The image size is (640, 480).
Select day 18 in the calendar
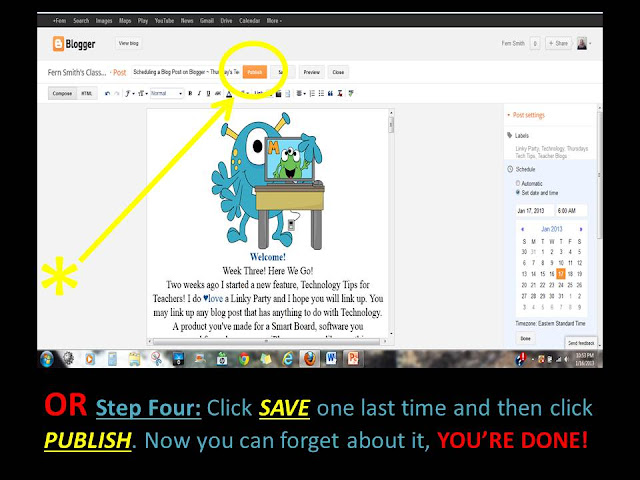click(x=570, y=273)
